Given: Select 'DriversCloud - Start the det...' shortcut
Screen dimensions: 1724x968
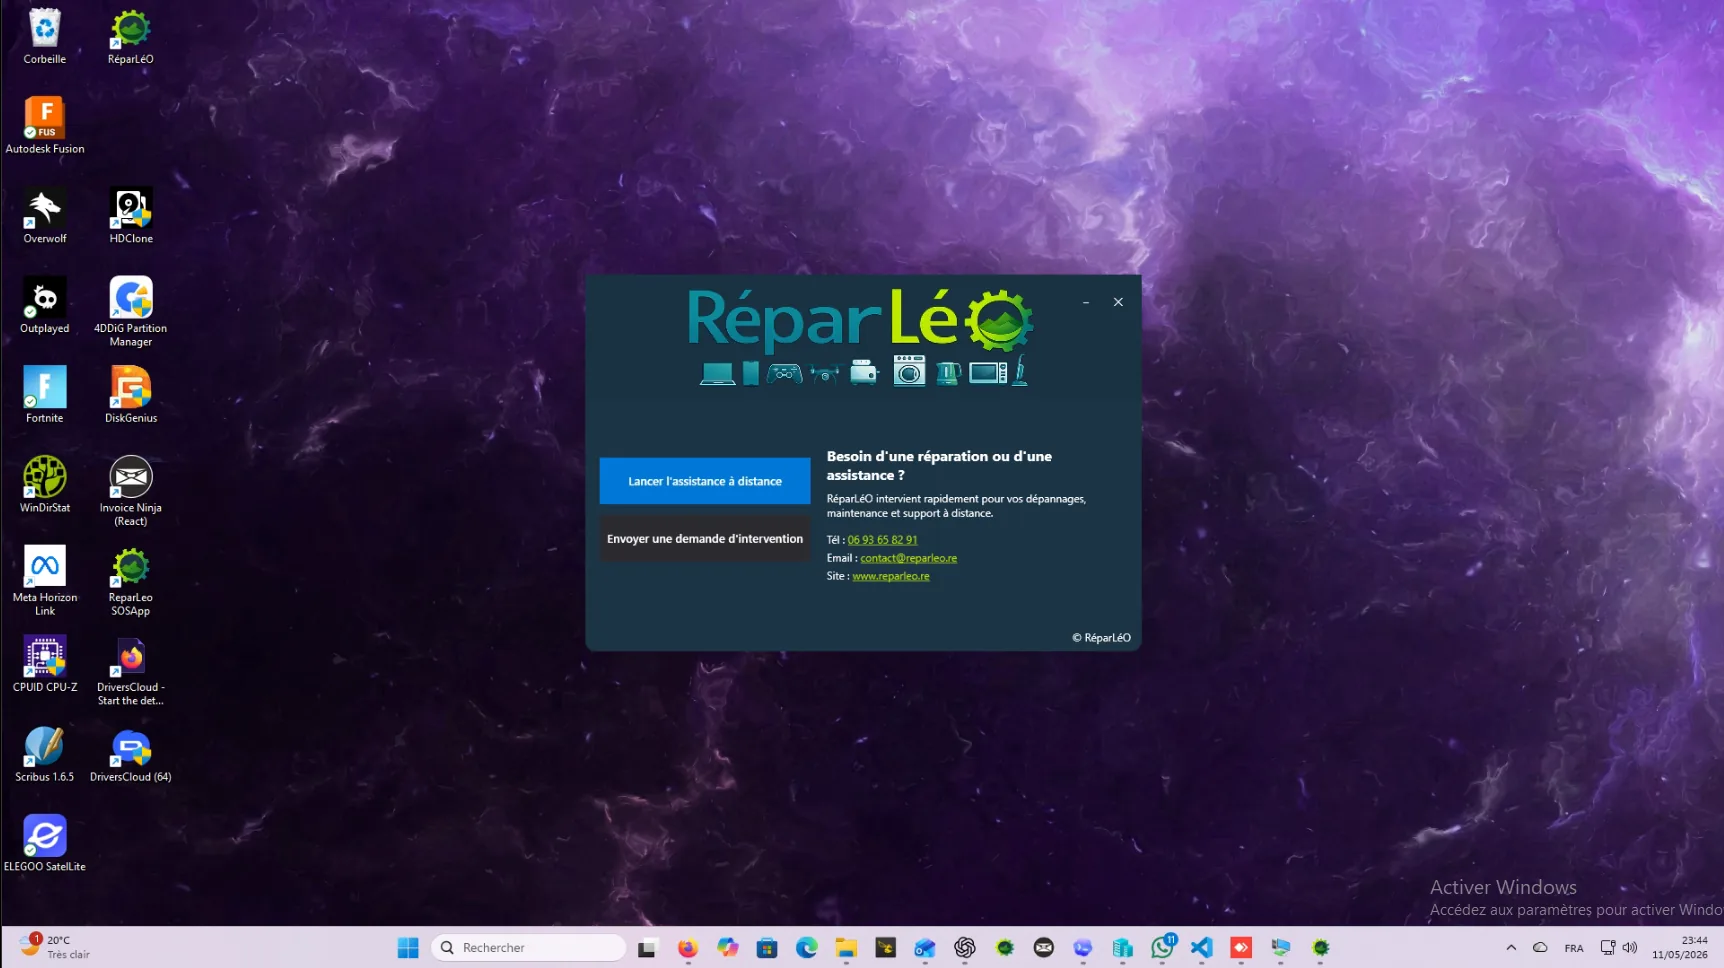Looking at the screenshot, I should (x=131, y=670).
